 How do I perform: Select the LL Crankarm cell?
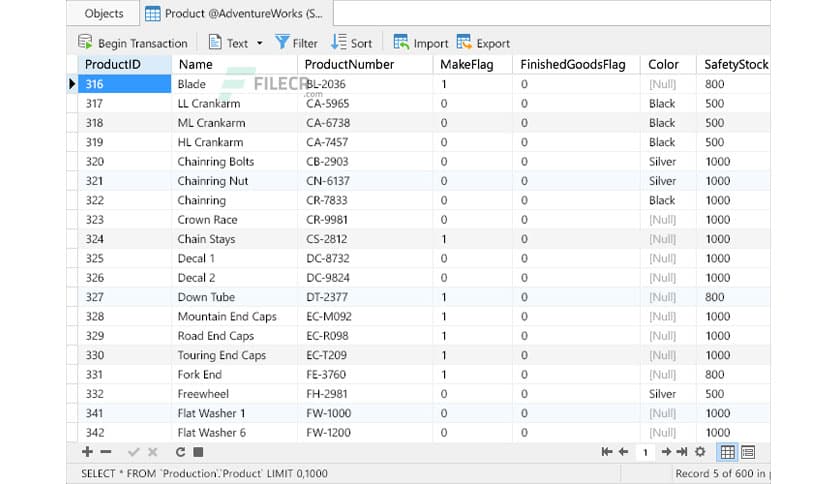click(x=235, y=103)
